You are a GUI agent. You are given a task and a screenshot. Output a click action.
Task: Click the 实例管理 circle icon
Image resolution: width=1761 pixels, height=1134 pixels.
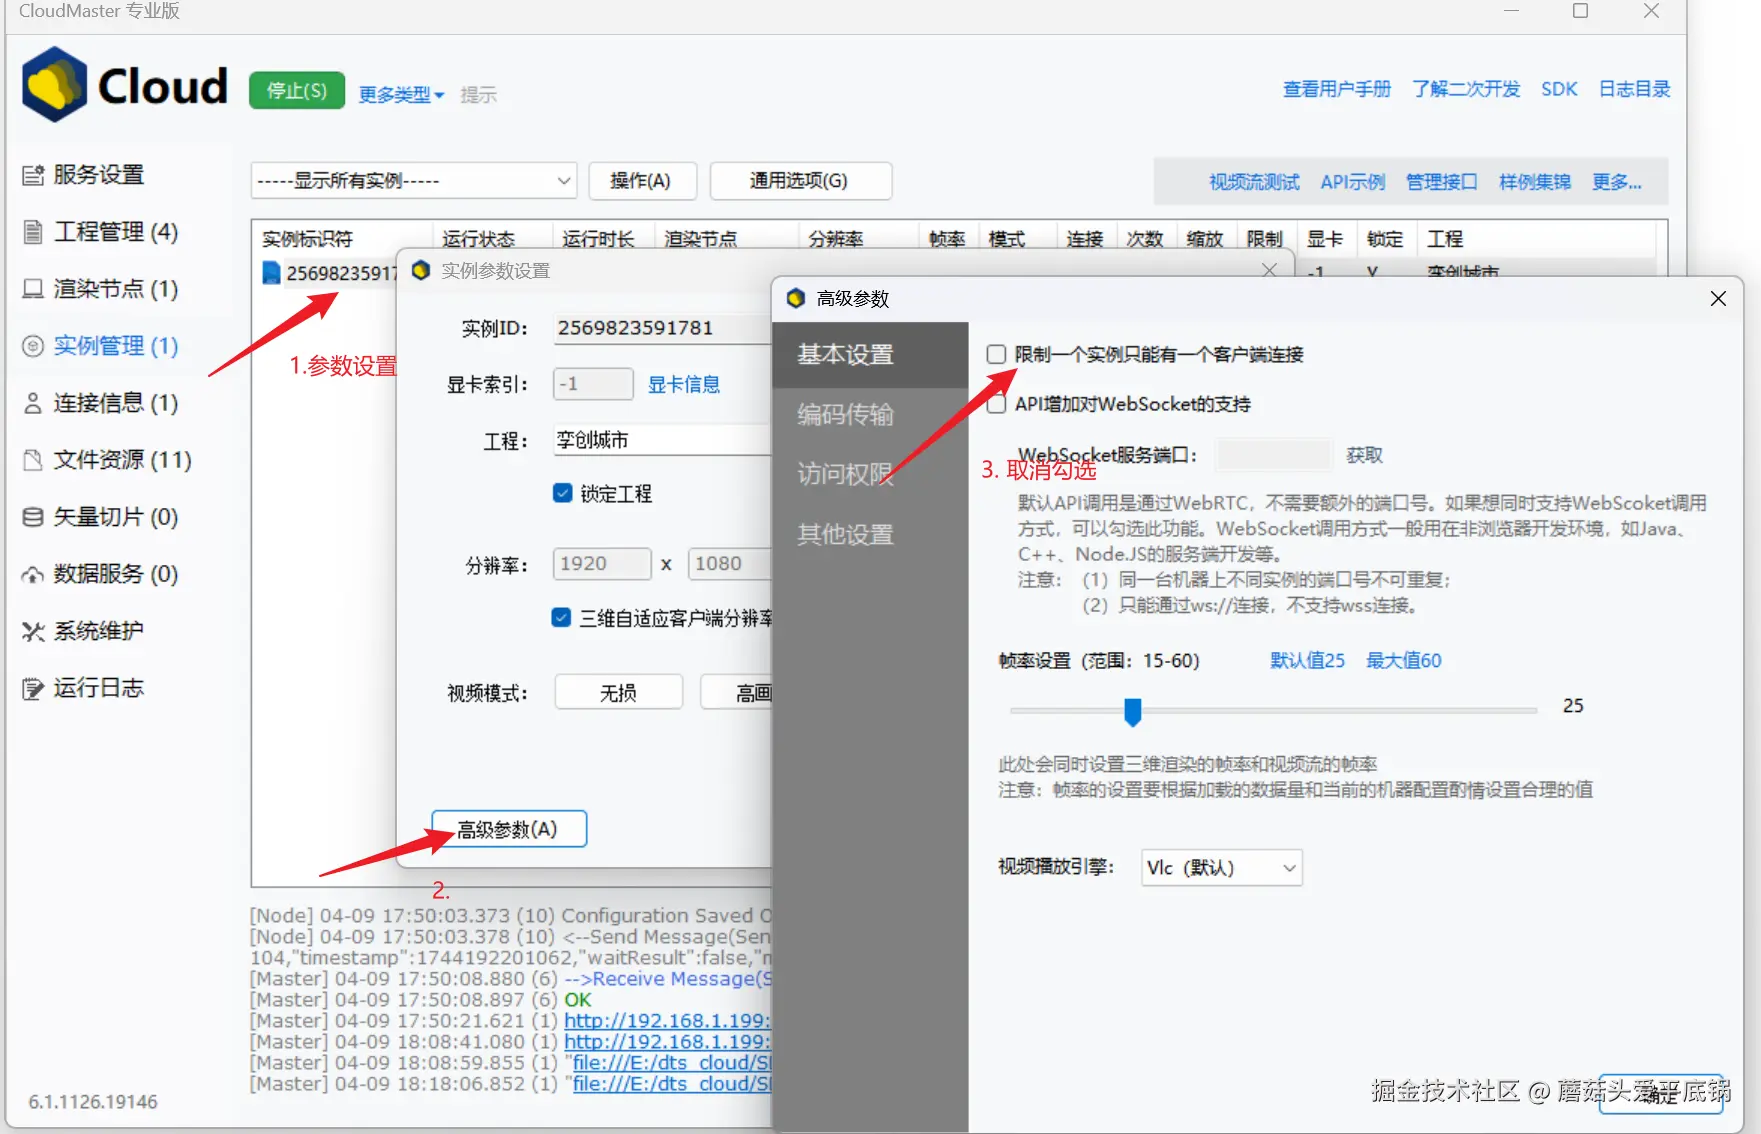point(33,346)
